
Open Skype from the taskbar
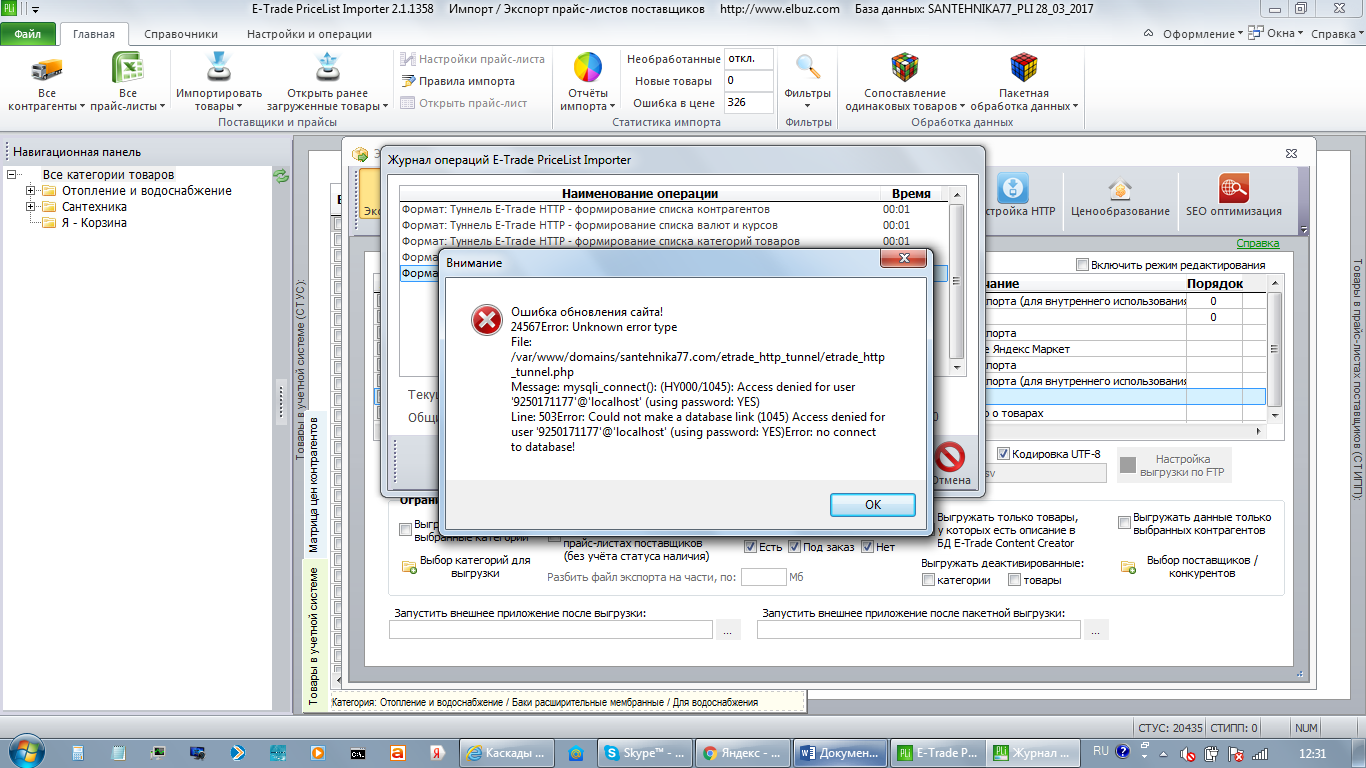646,753
